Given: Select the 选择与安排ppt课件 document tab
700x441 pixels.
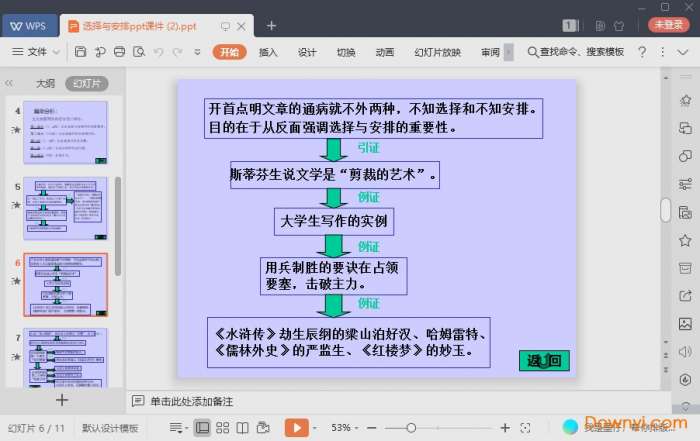Looking at the screenshot, I should point(139,26).
